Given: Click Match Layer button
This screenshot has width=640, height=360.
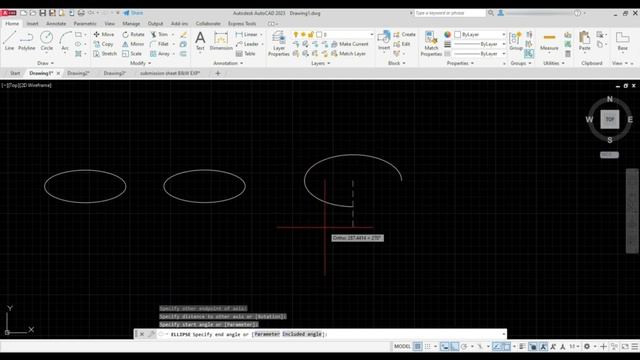Looking at the screenshot, I should [349, 53].
